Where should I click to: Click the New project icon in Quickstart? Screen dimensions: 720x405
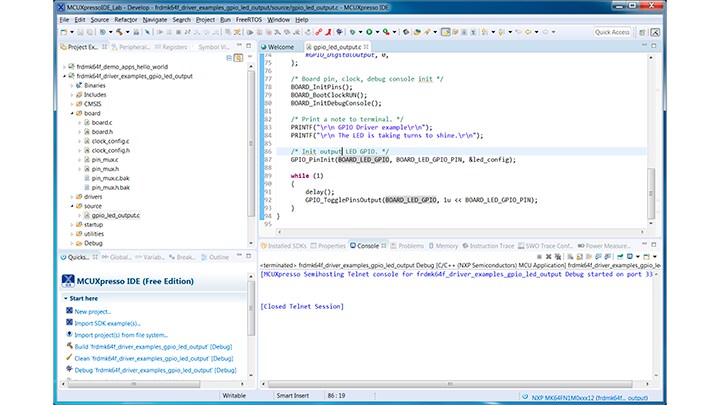click(x=68, y=311)
